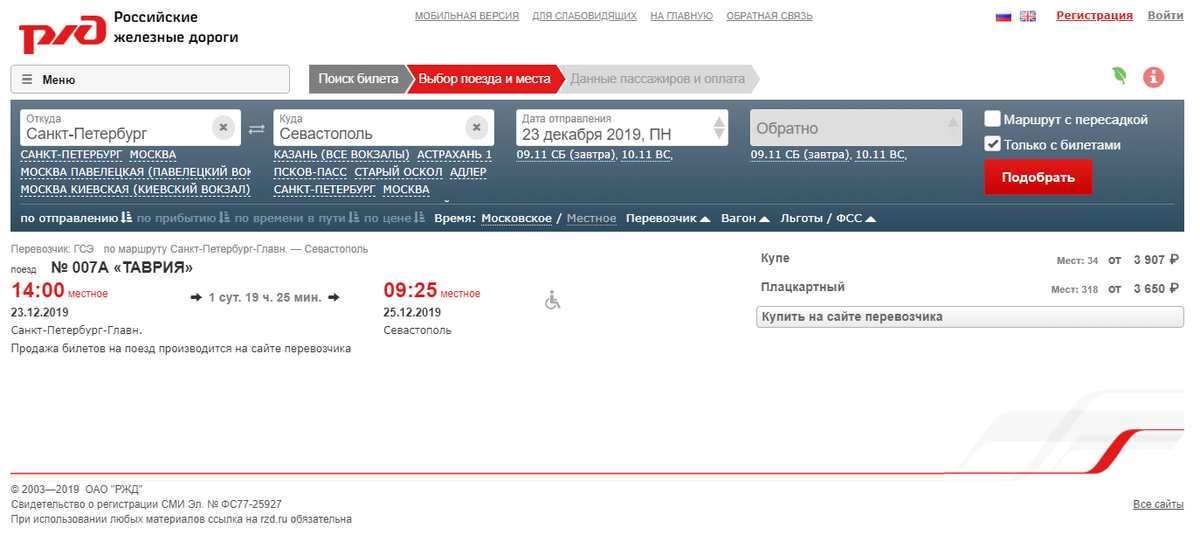This screenshot has height=542, width=1200.
Task: Pick 09.11 СБ (завтра) return date shortcut
Action: point(800,155)
